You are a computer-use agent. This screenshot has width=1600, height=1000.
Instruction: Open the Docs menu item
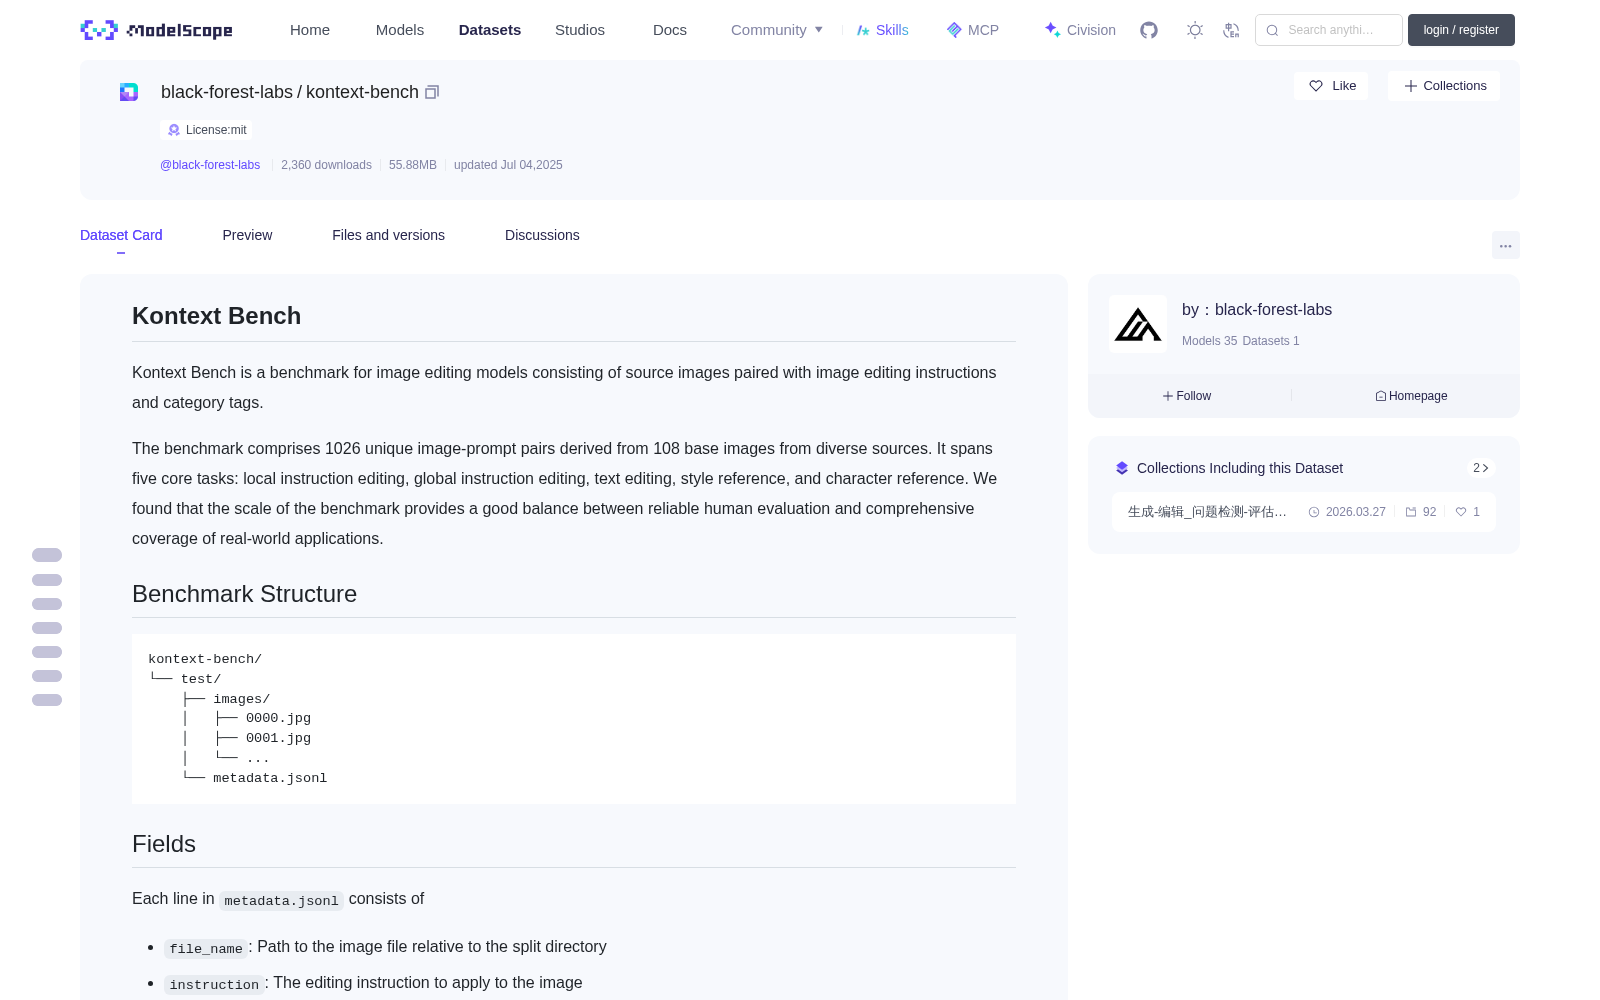point(670,30)
